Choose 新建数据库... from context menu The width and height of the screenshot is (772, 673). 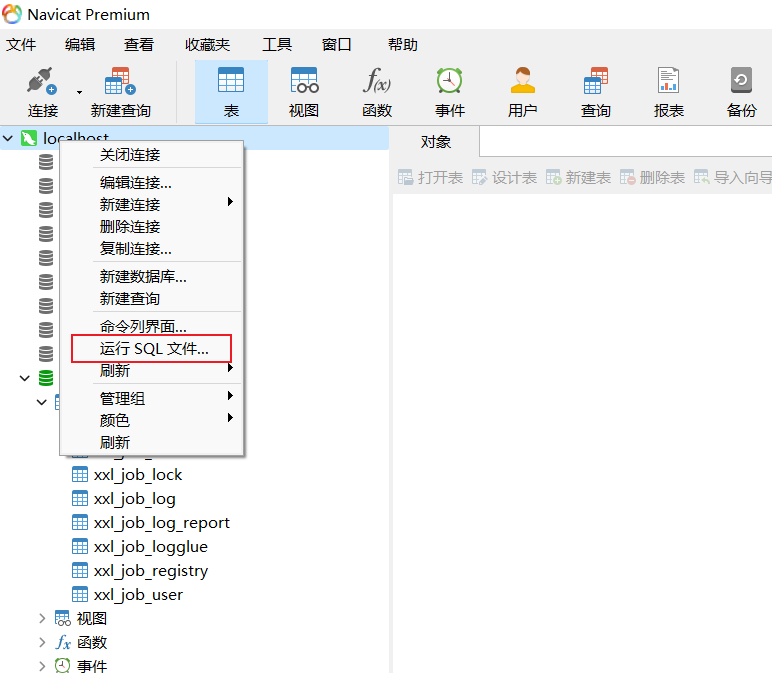151,277
